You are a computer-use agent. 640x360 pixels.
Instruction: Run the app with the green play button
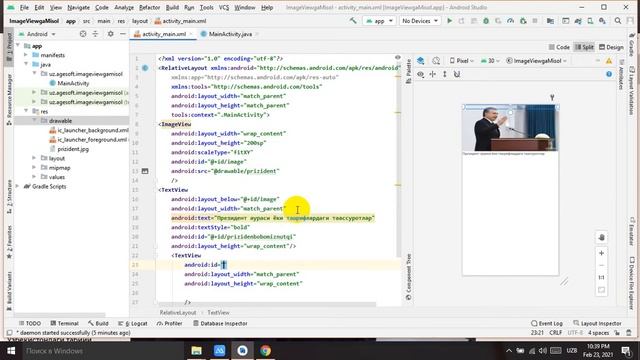point(449,21)
